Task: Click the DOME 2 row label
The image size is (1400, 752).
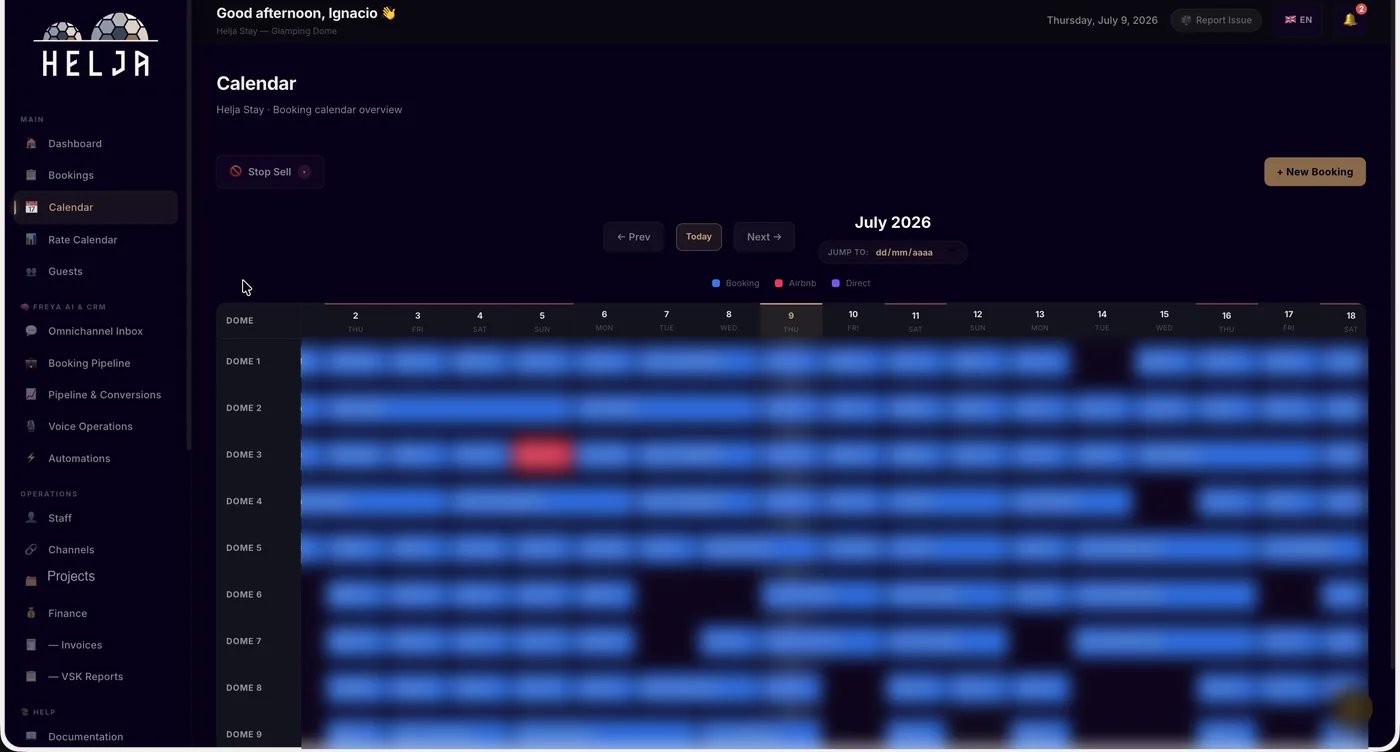Action: (x=244, y=408)
